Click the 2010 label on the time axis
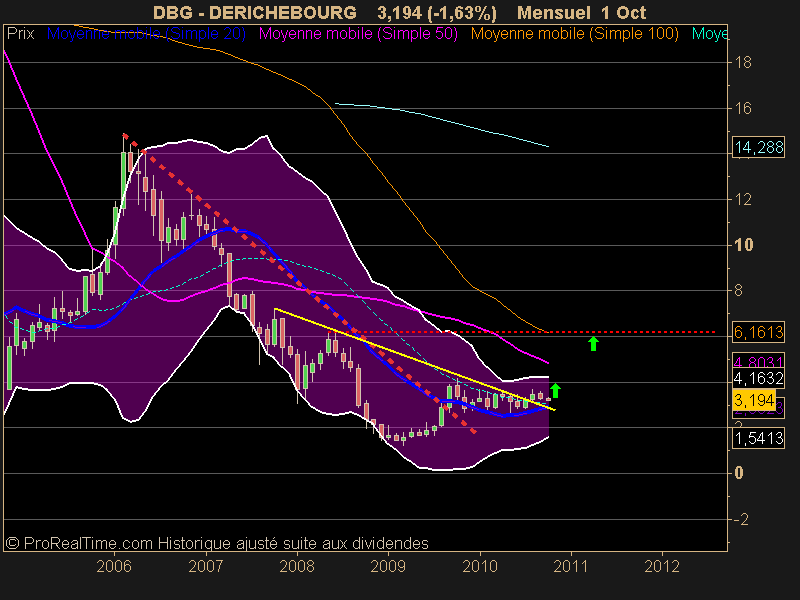This screenshot has height=600, width=800. pyautogui.click(x=480, y=566)
